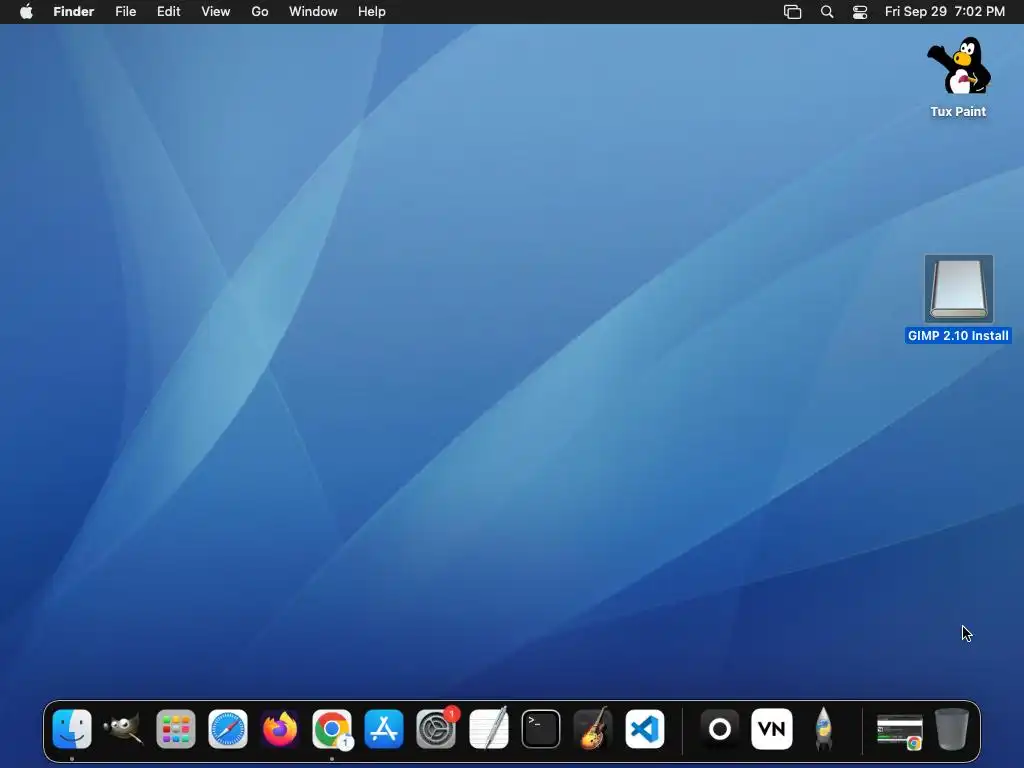
Task: Click the GIMP 2.10 Install label
Action: [958, 336]
